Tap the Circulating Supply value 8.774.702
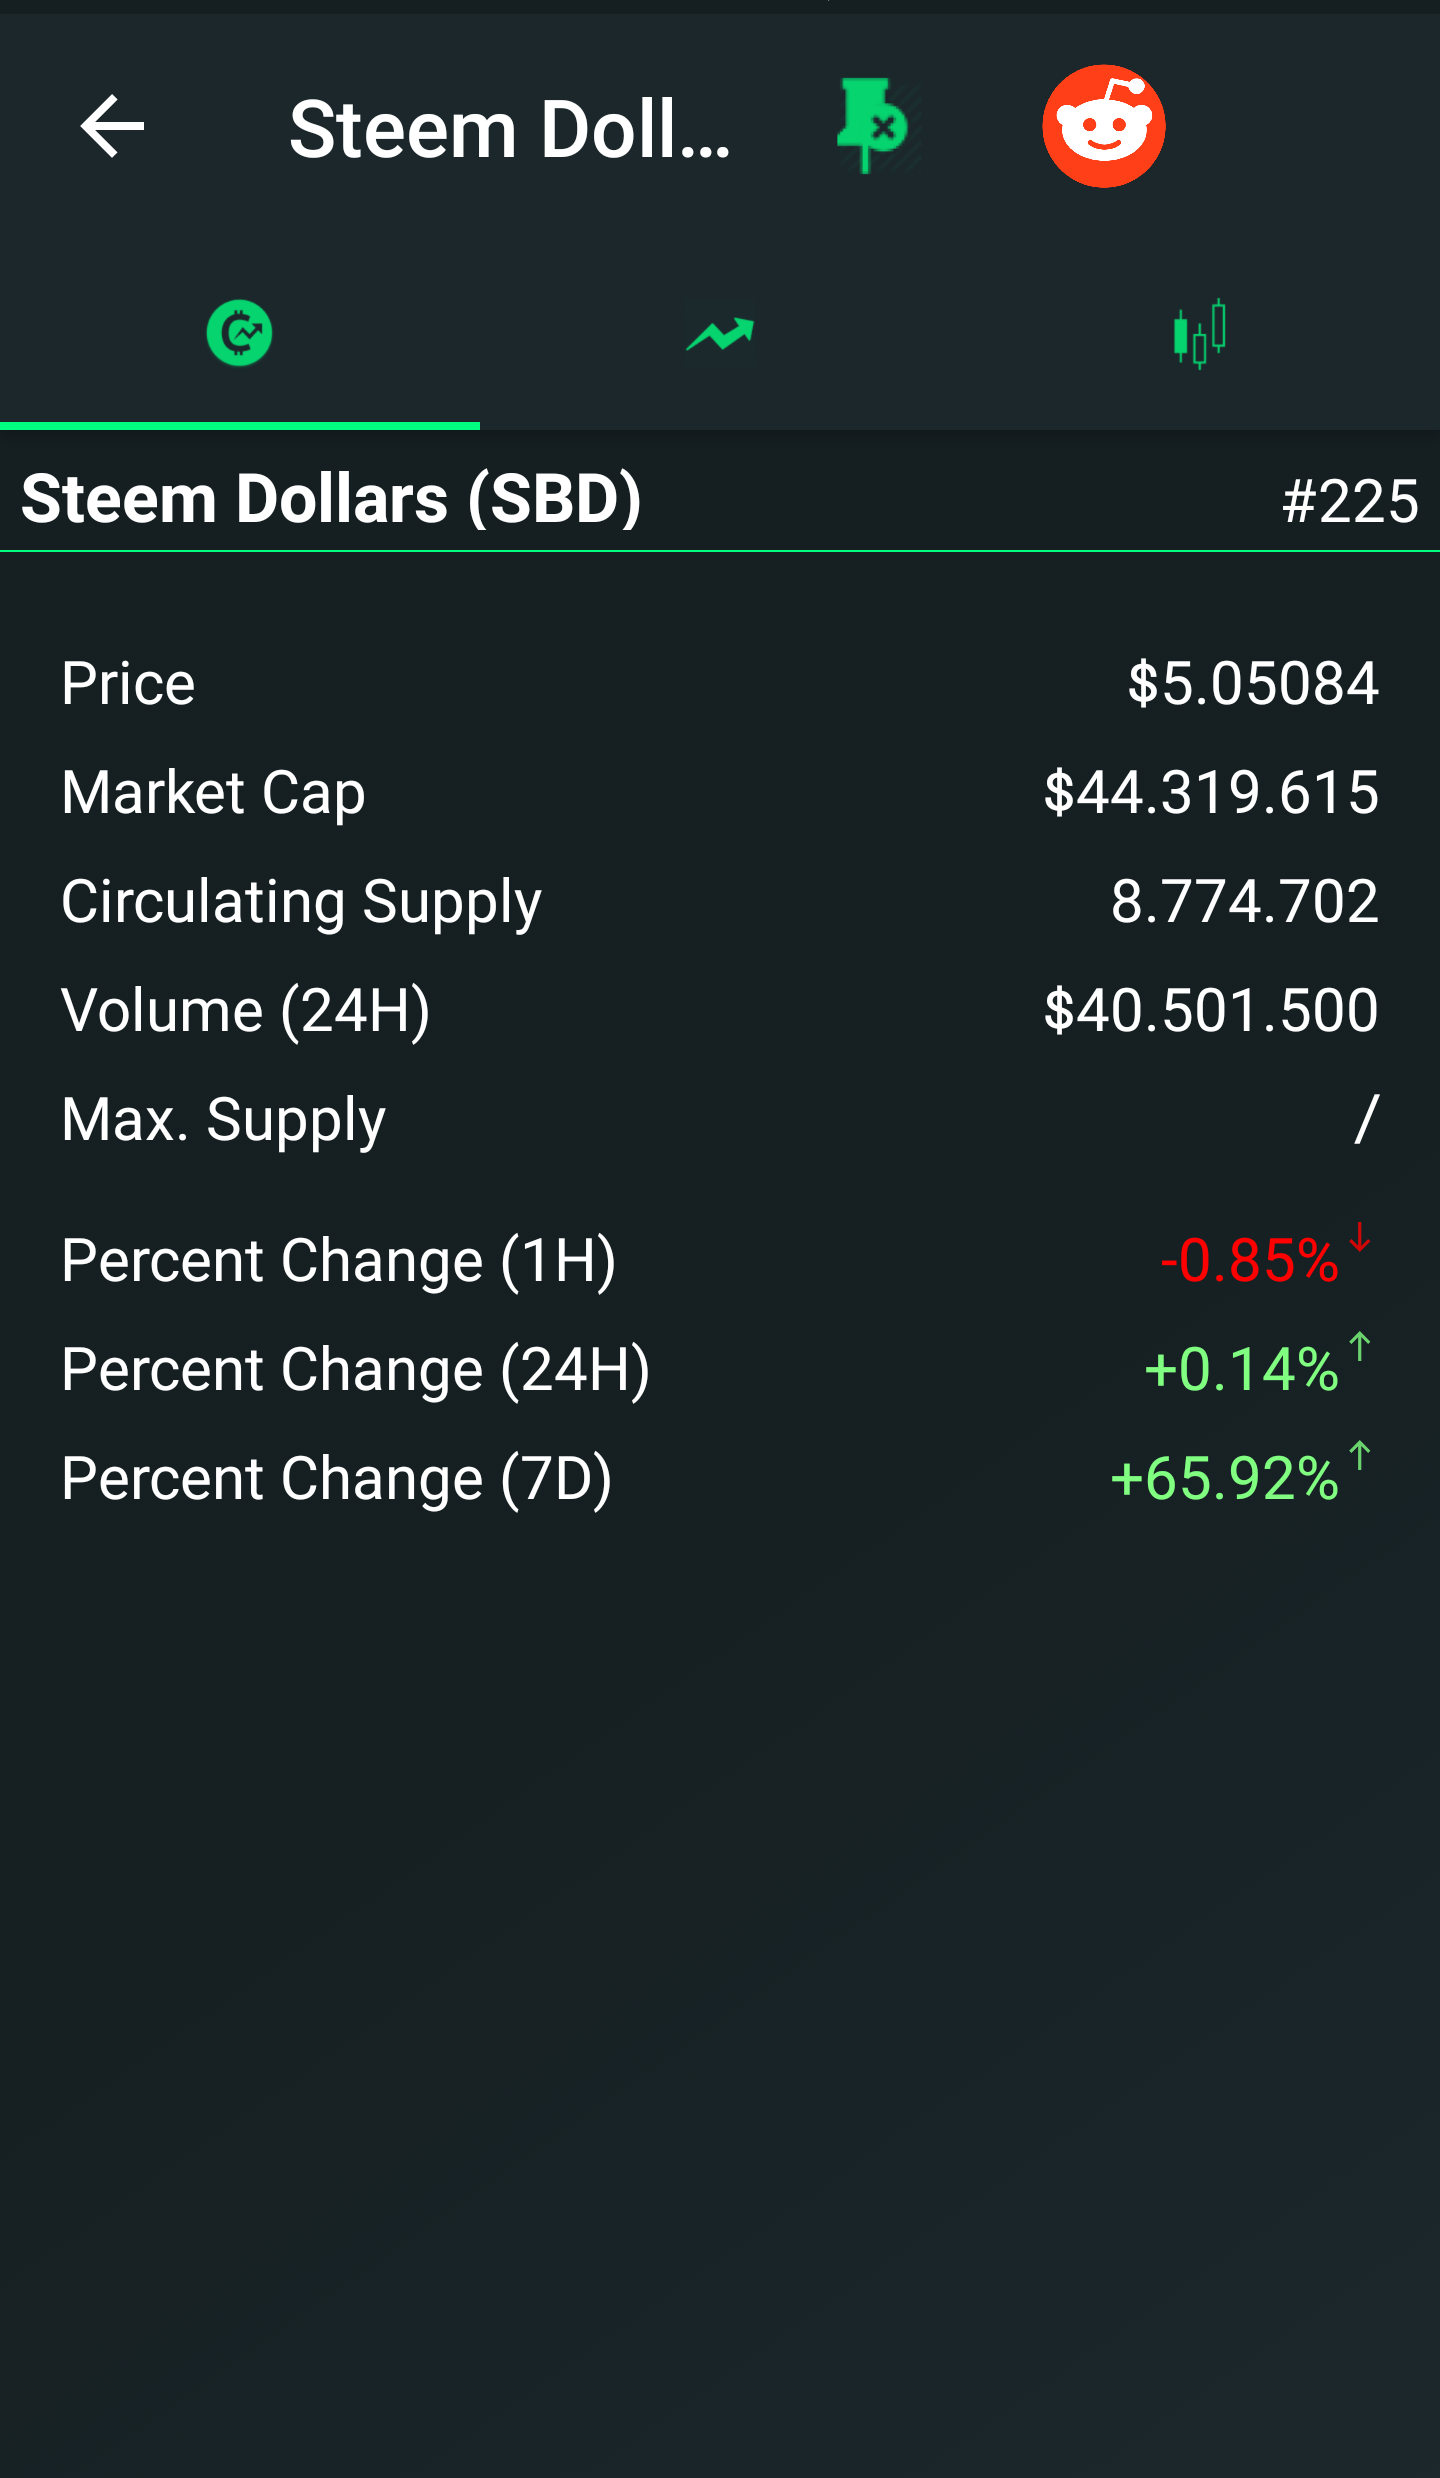The height and width of the screenshot is (2478, 1440). pos(1244,902)
